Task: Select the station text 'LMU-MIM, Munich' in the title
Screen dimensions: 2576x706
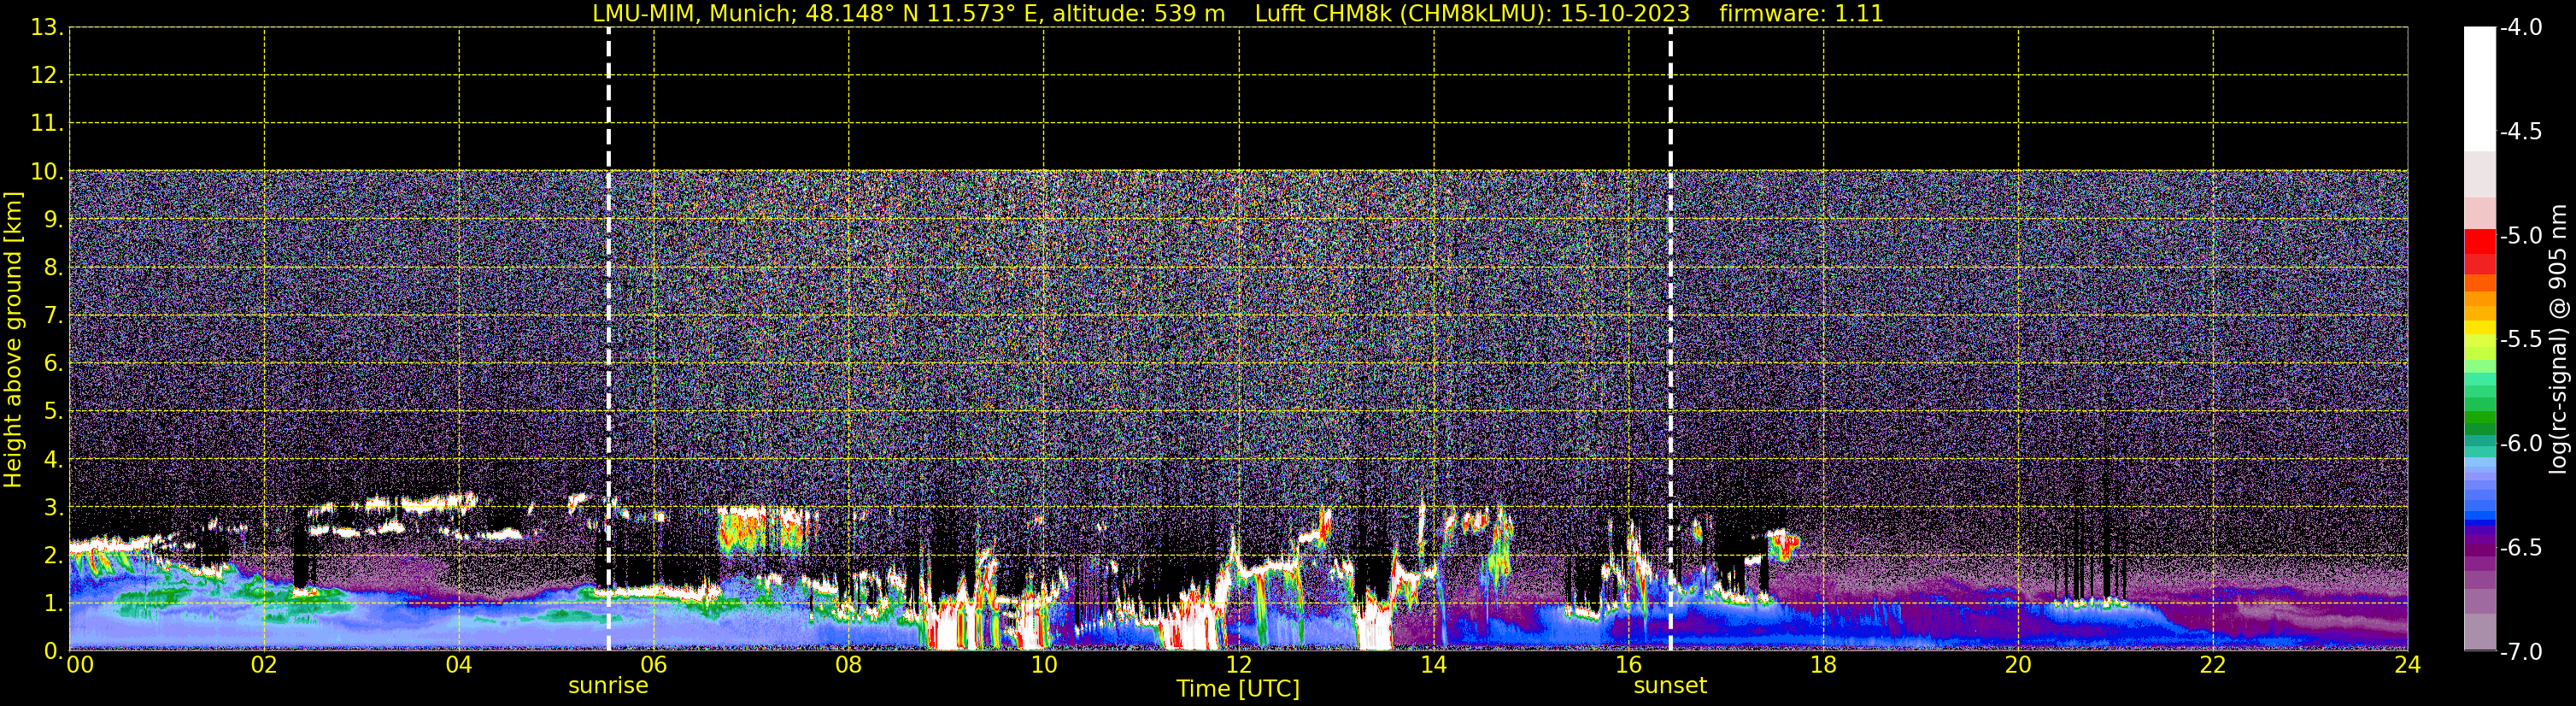Action: 693,13
